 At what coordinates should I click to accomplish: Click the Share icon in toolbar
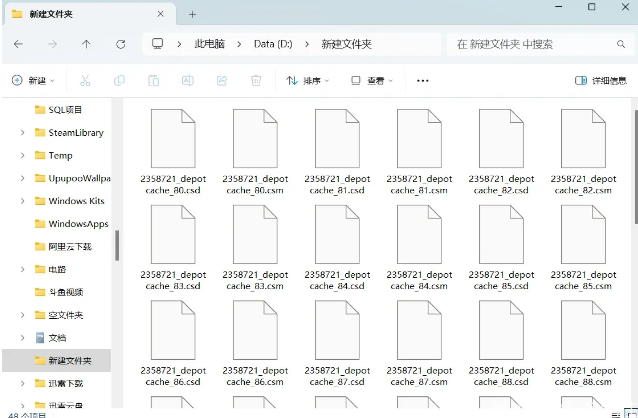[x=222, y=81]
